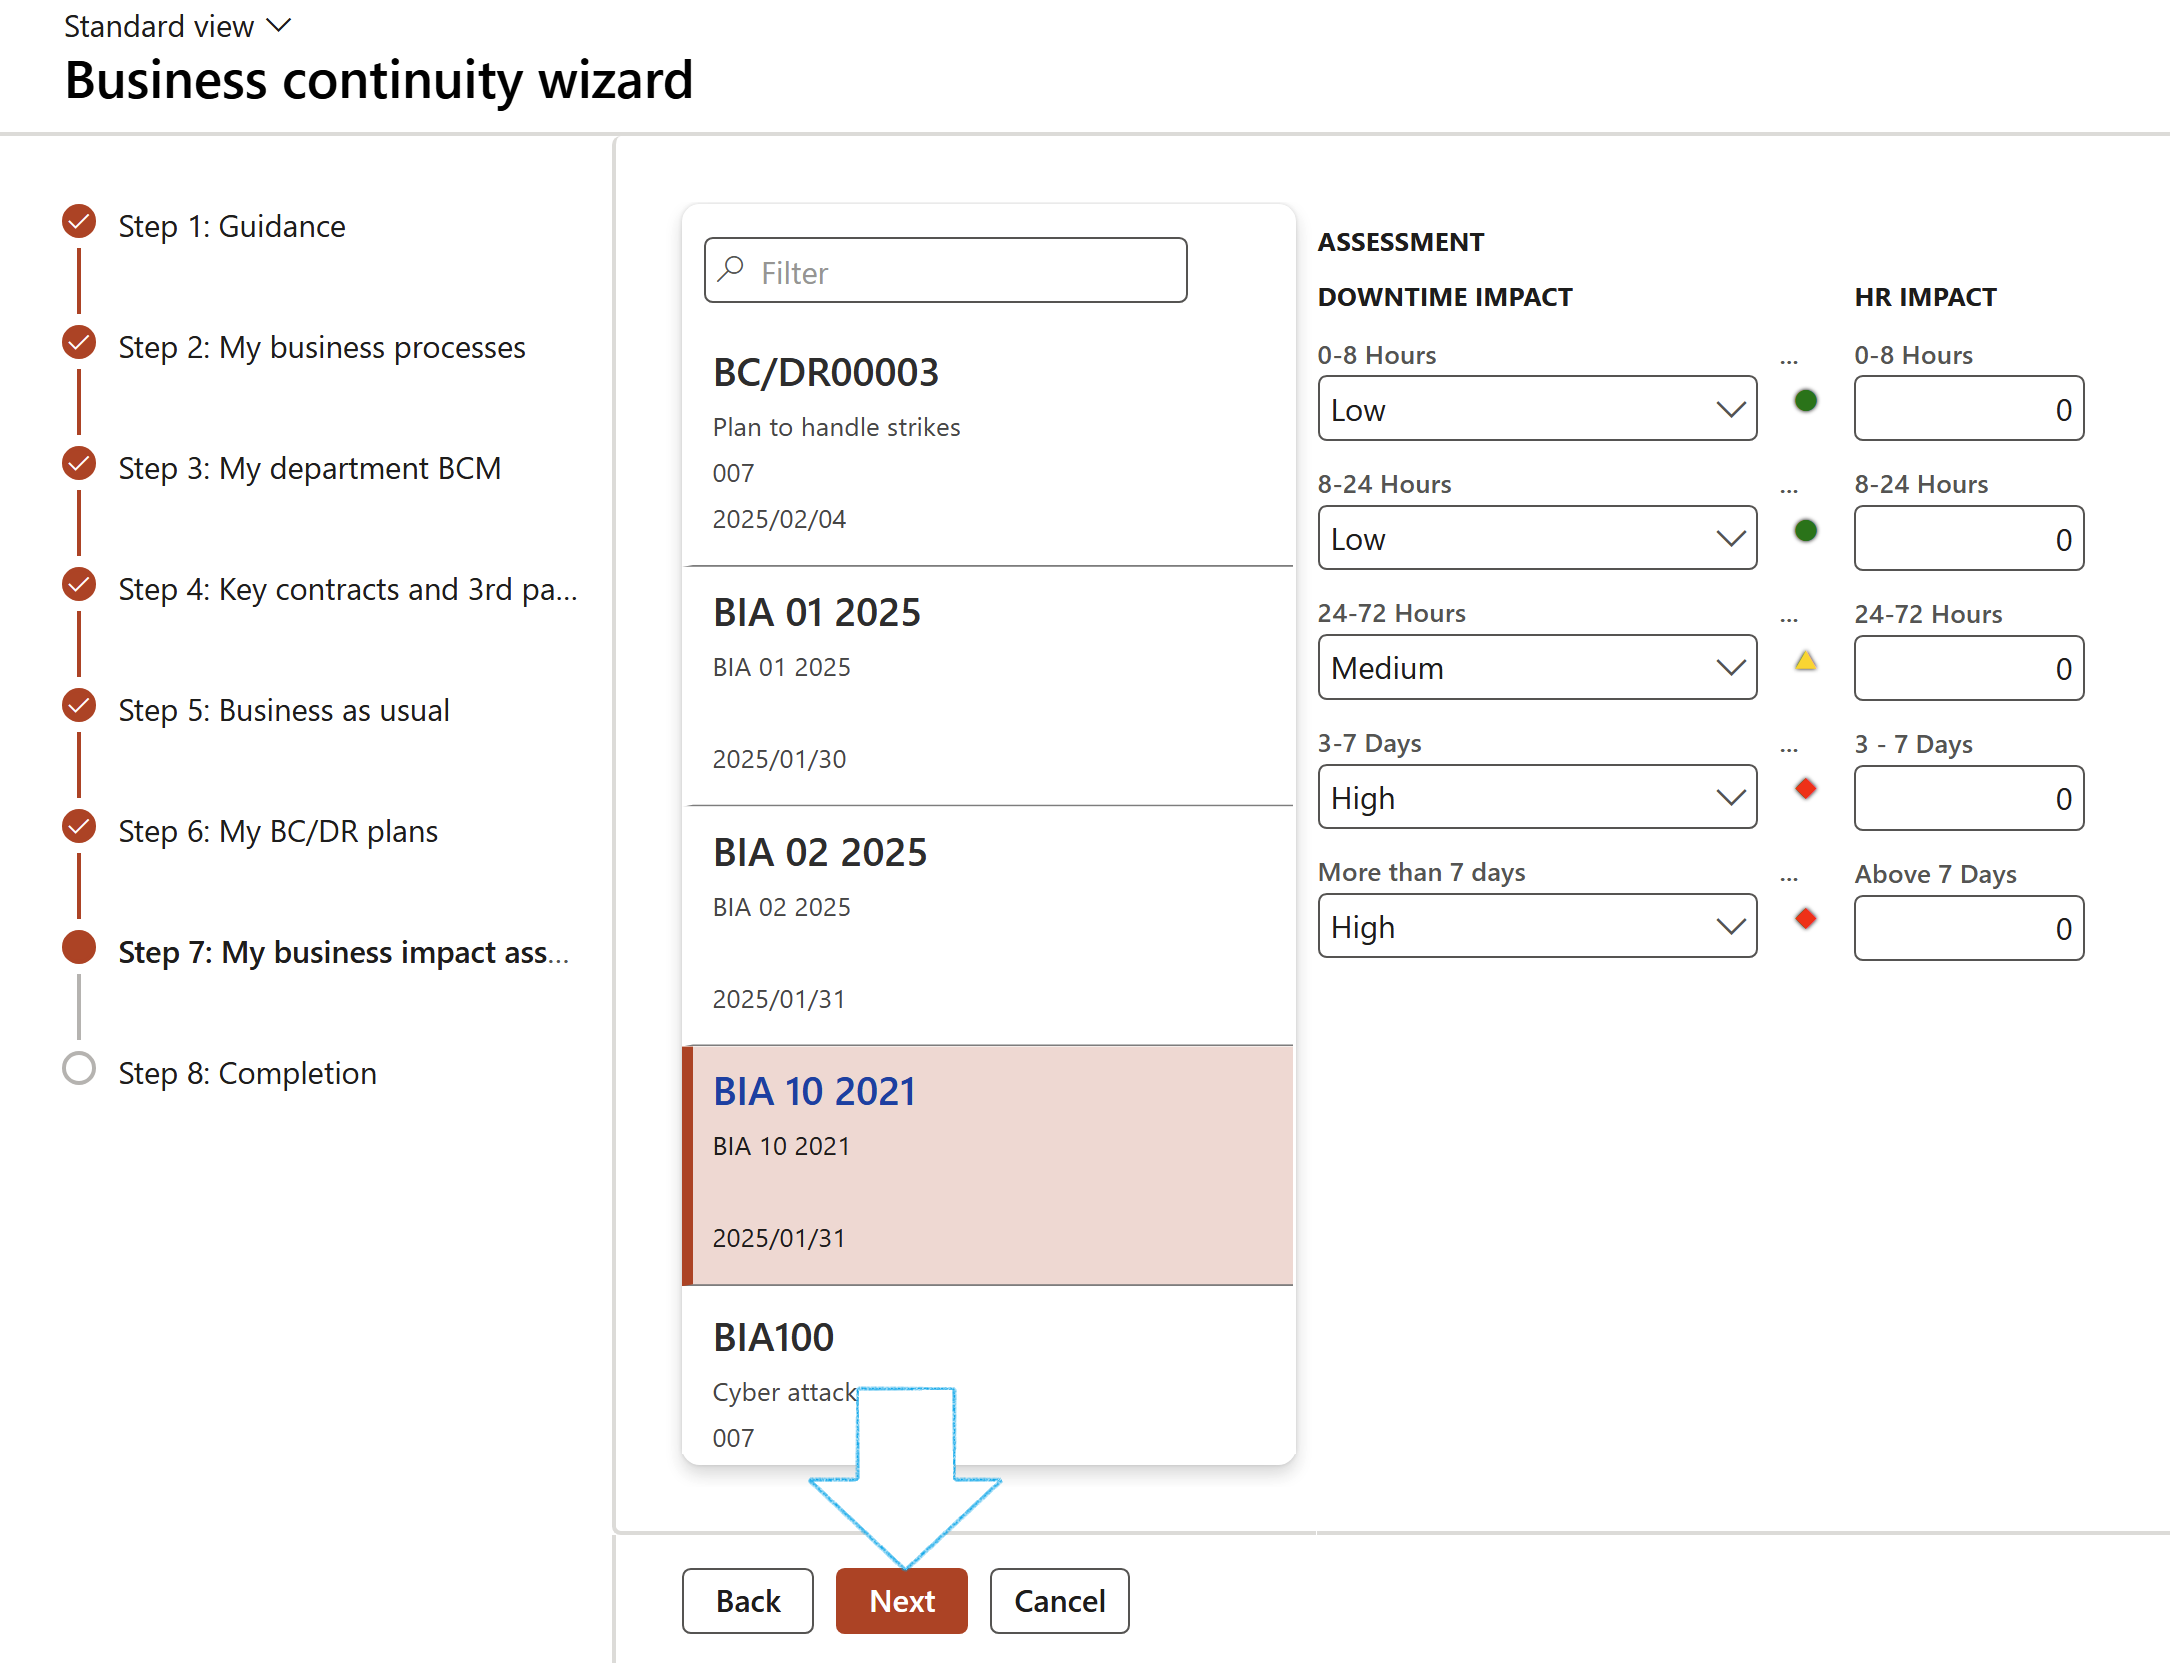Click the Step 3 department BCM checkmark icon

tap(79, 464)
